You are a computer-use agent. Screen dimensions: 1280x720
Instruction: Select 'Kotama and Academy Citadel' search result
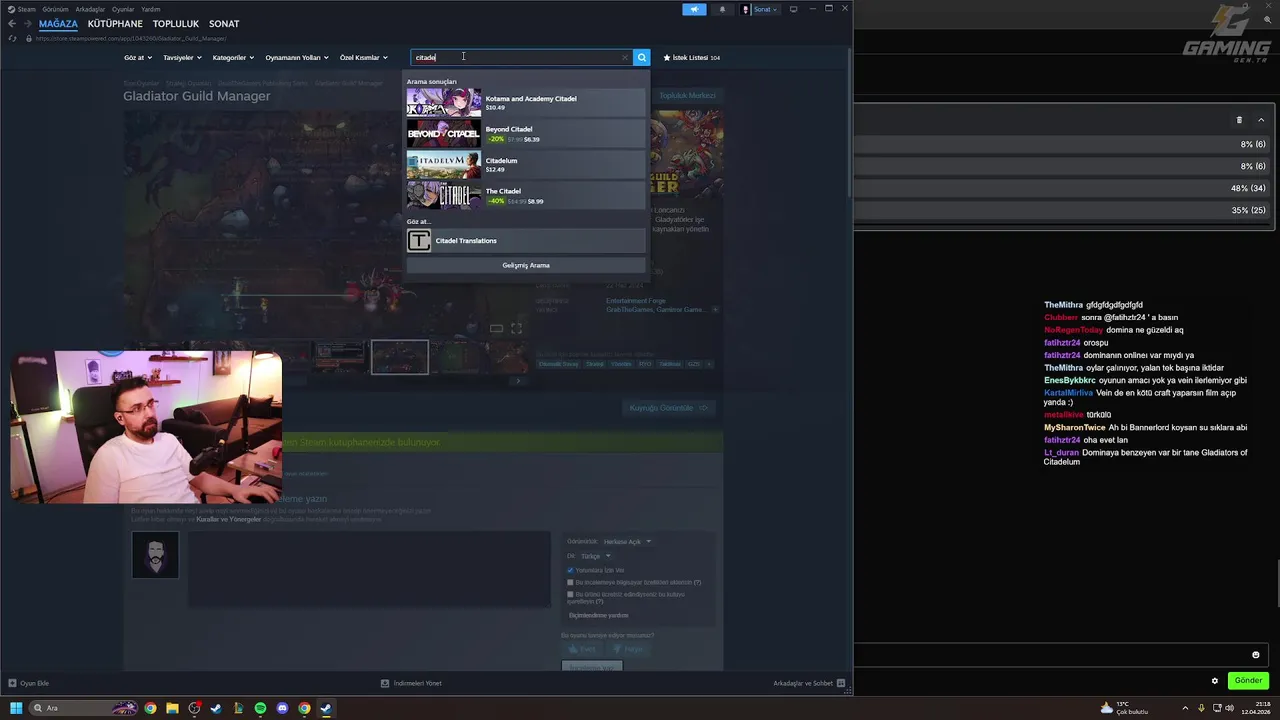(x=526, y=102)
